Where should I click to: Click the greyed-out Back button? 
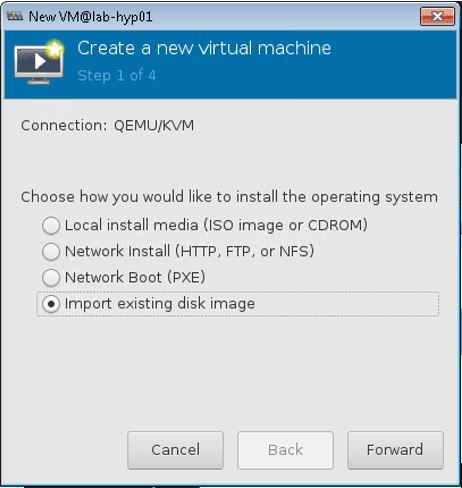(285, 450)
